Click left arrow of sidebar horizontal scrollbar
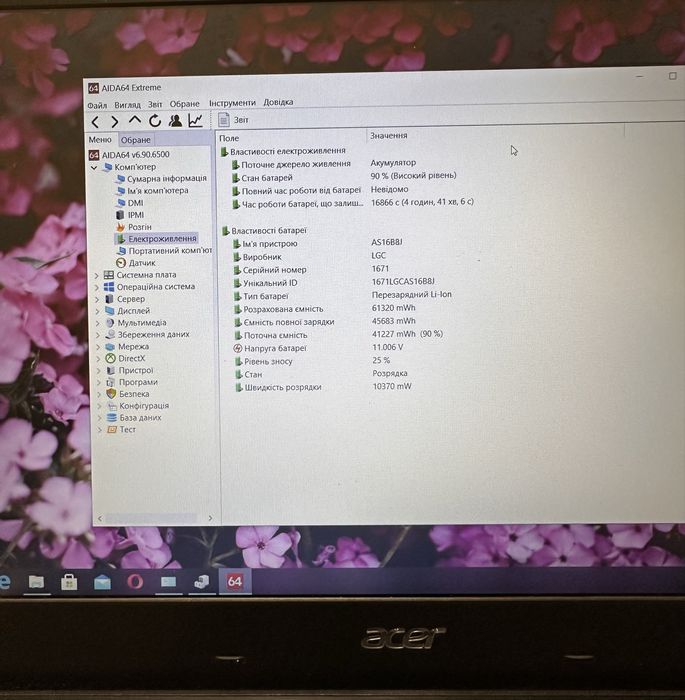 [100, 518]
